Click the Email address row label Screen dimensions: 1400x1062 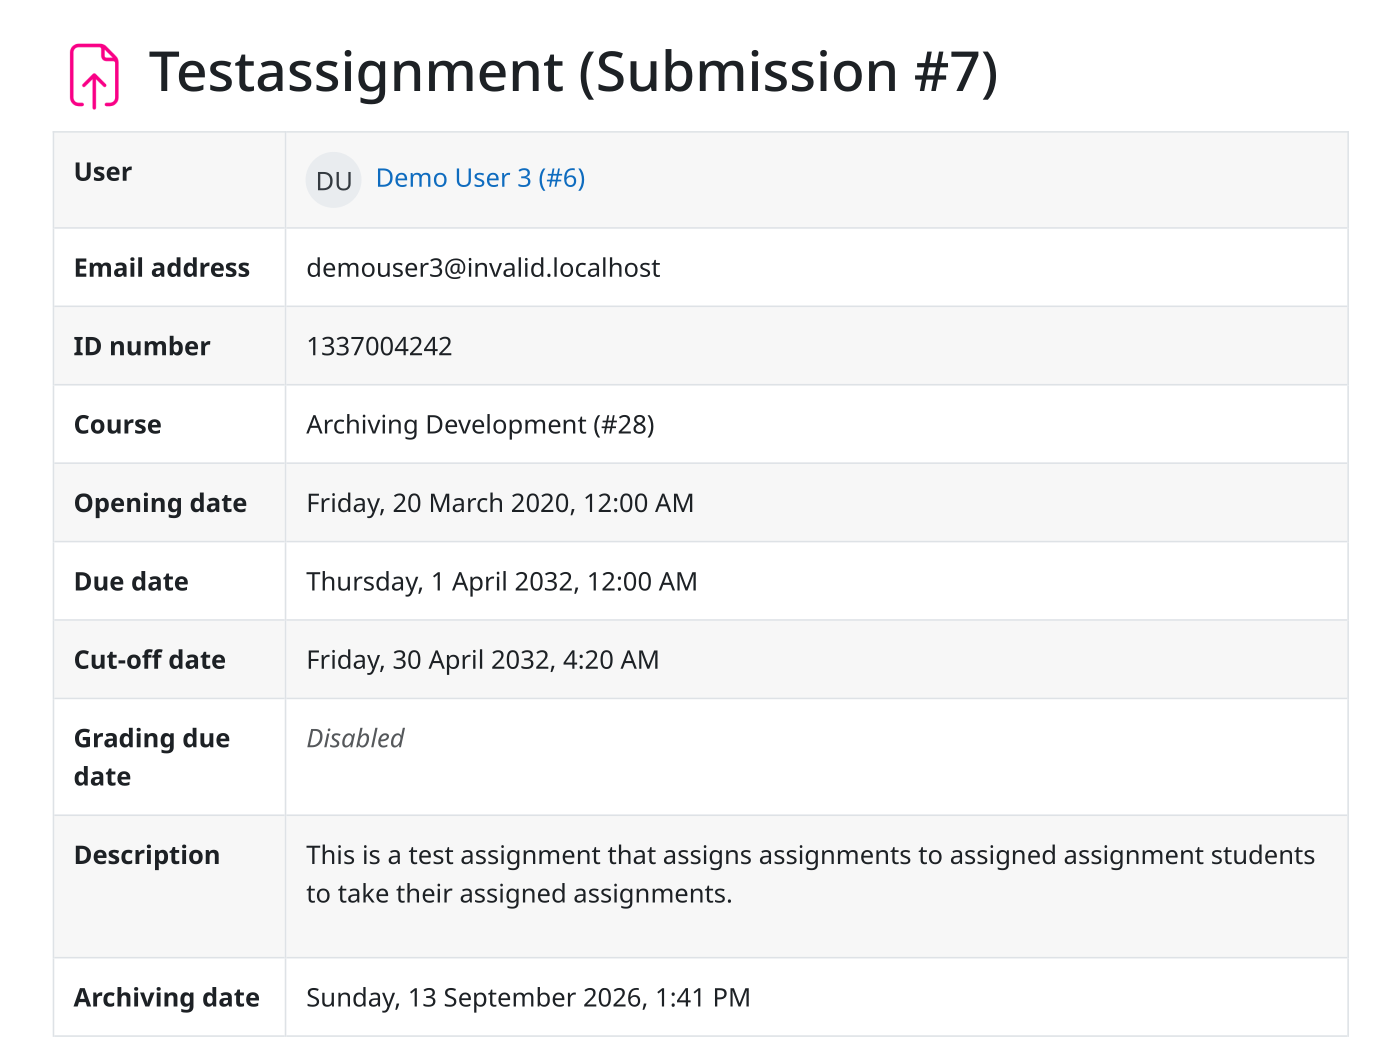pos(162,268)
